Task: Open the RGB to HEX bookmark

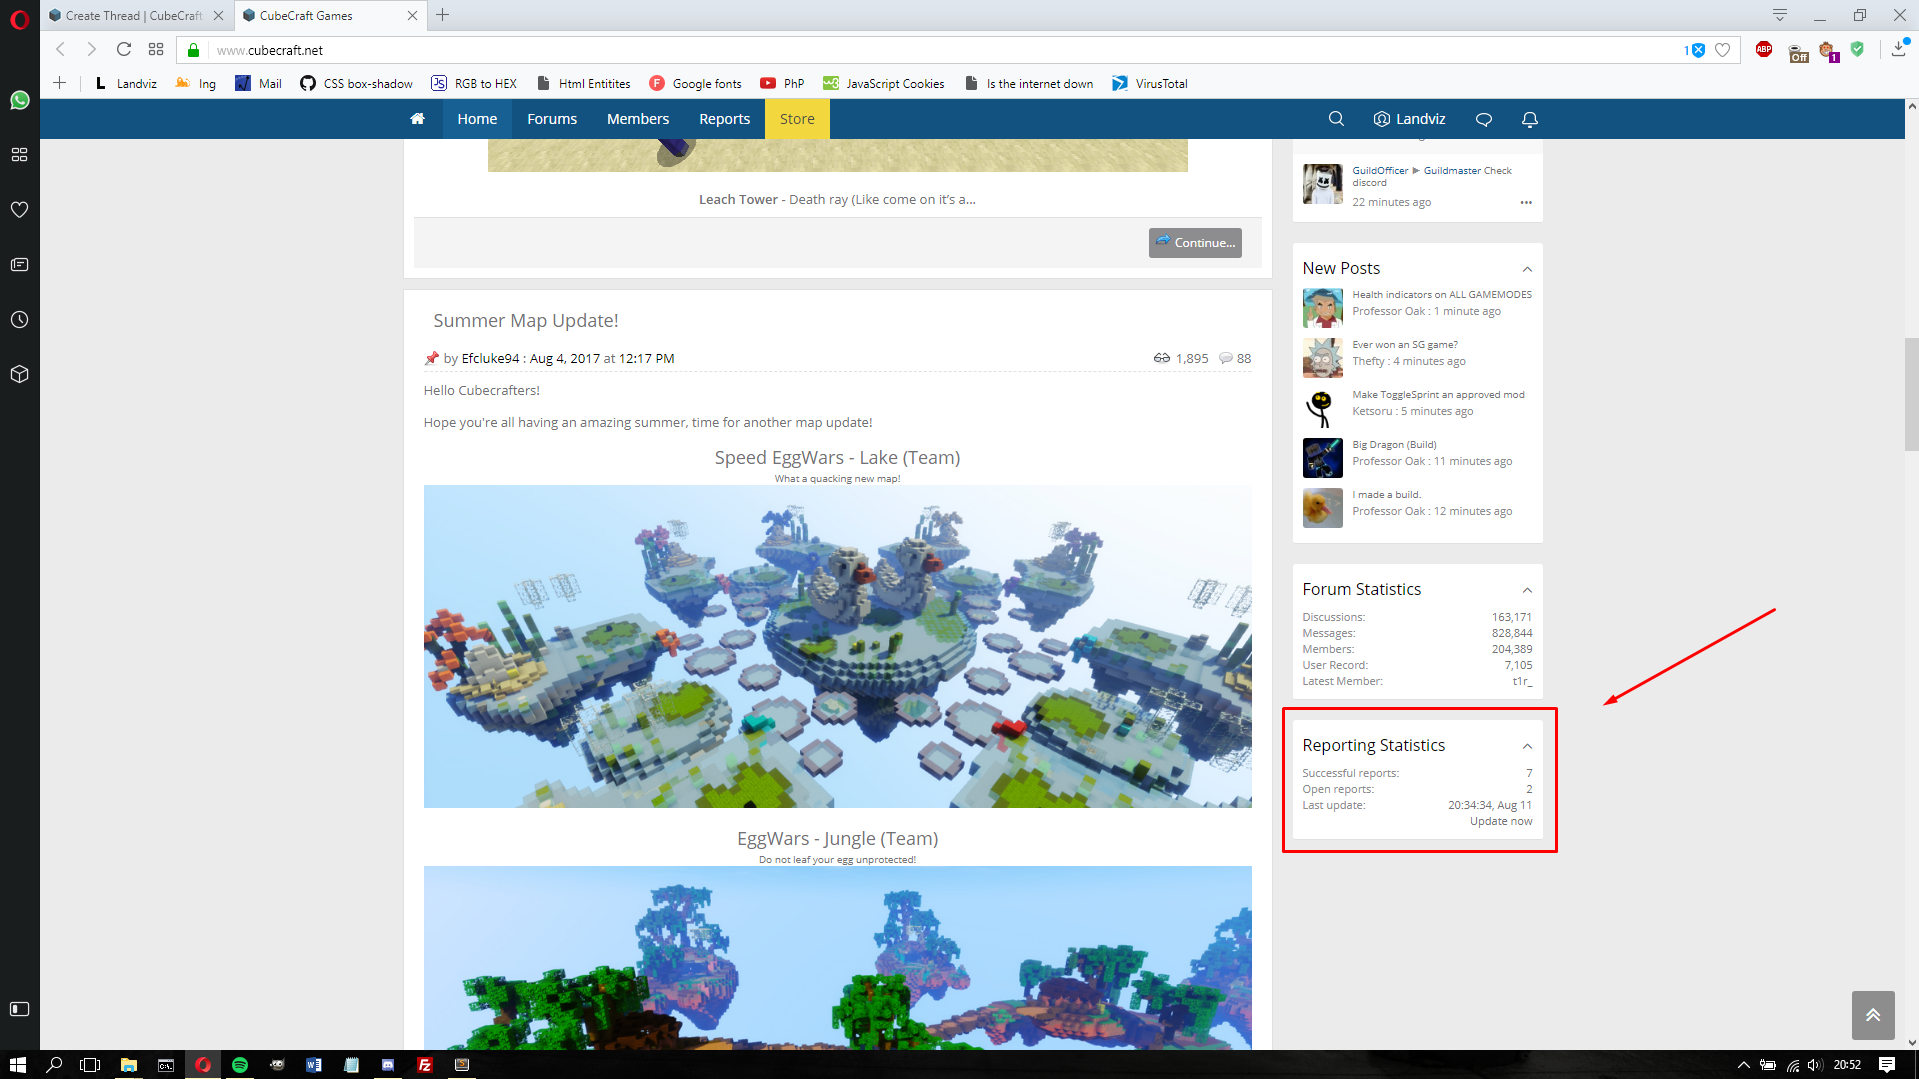Action: tap(474, 83)
